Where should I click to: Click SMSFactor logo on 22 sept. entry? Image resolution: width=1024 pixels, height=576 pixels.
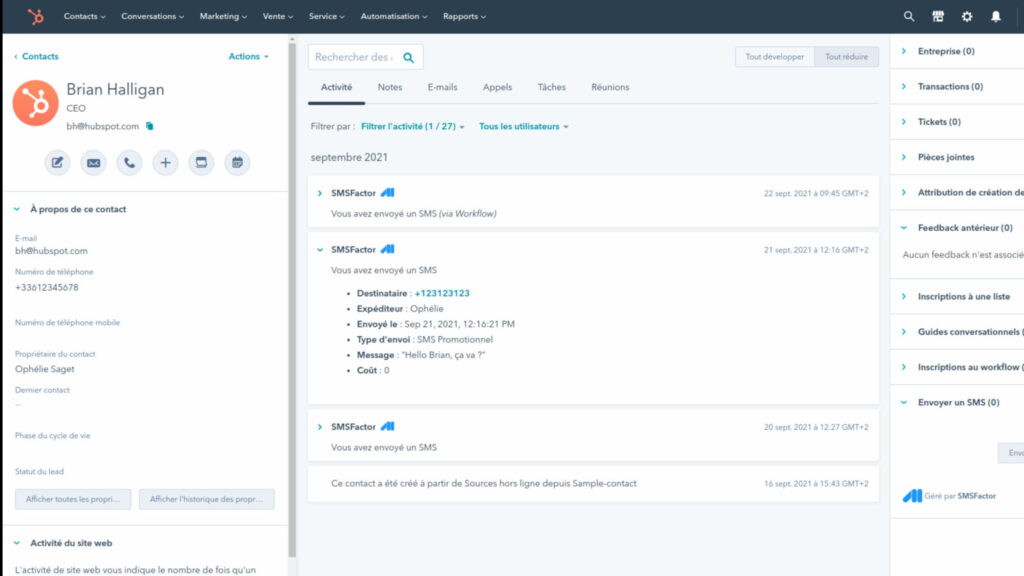(387, 193)
